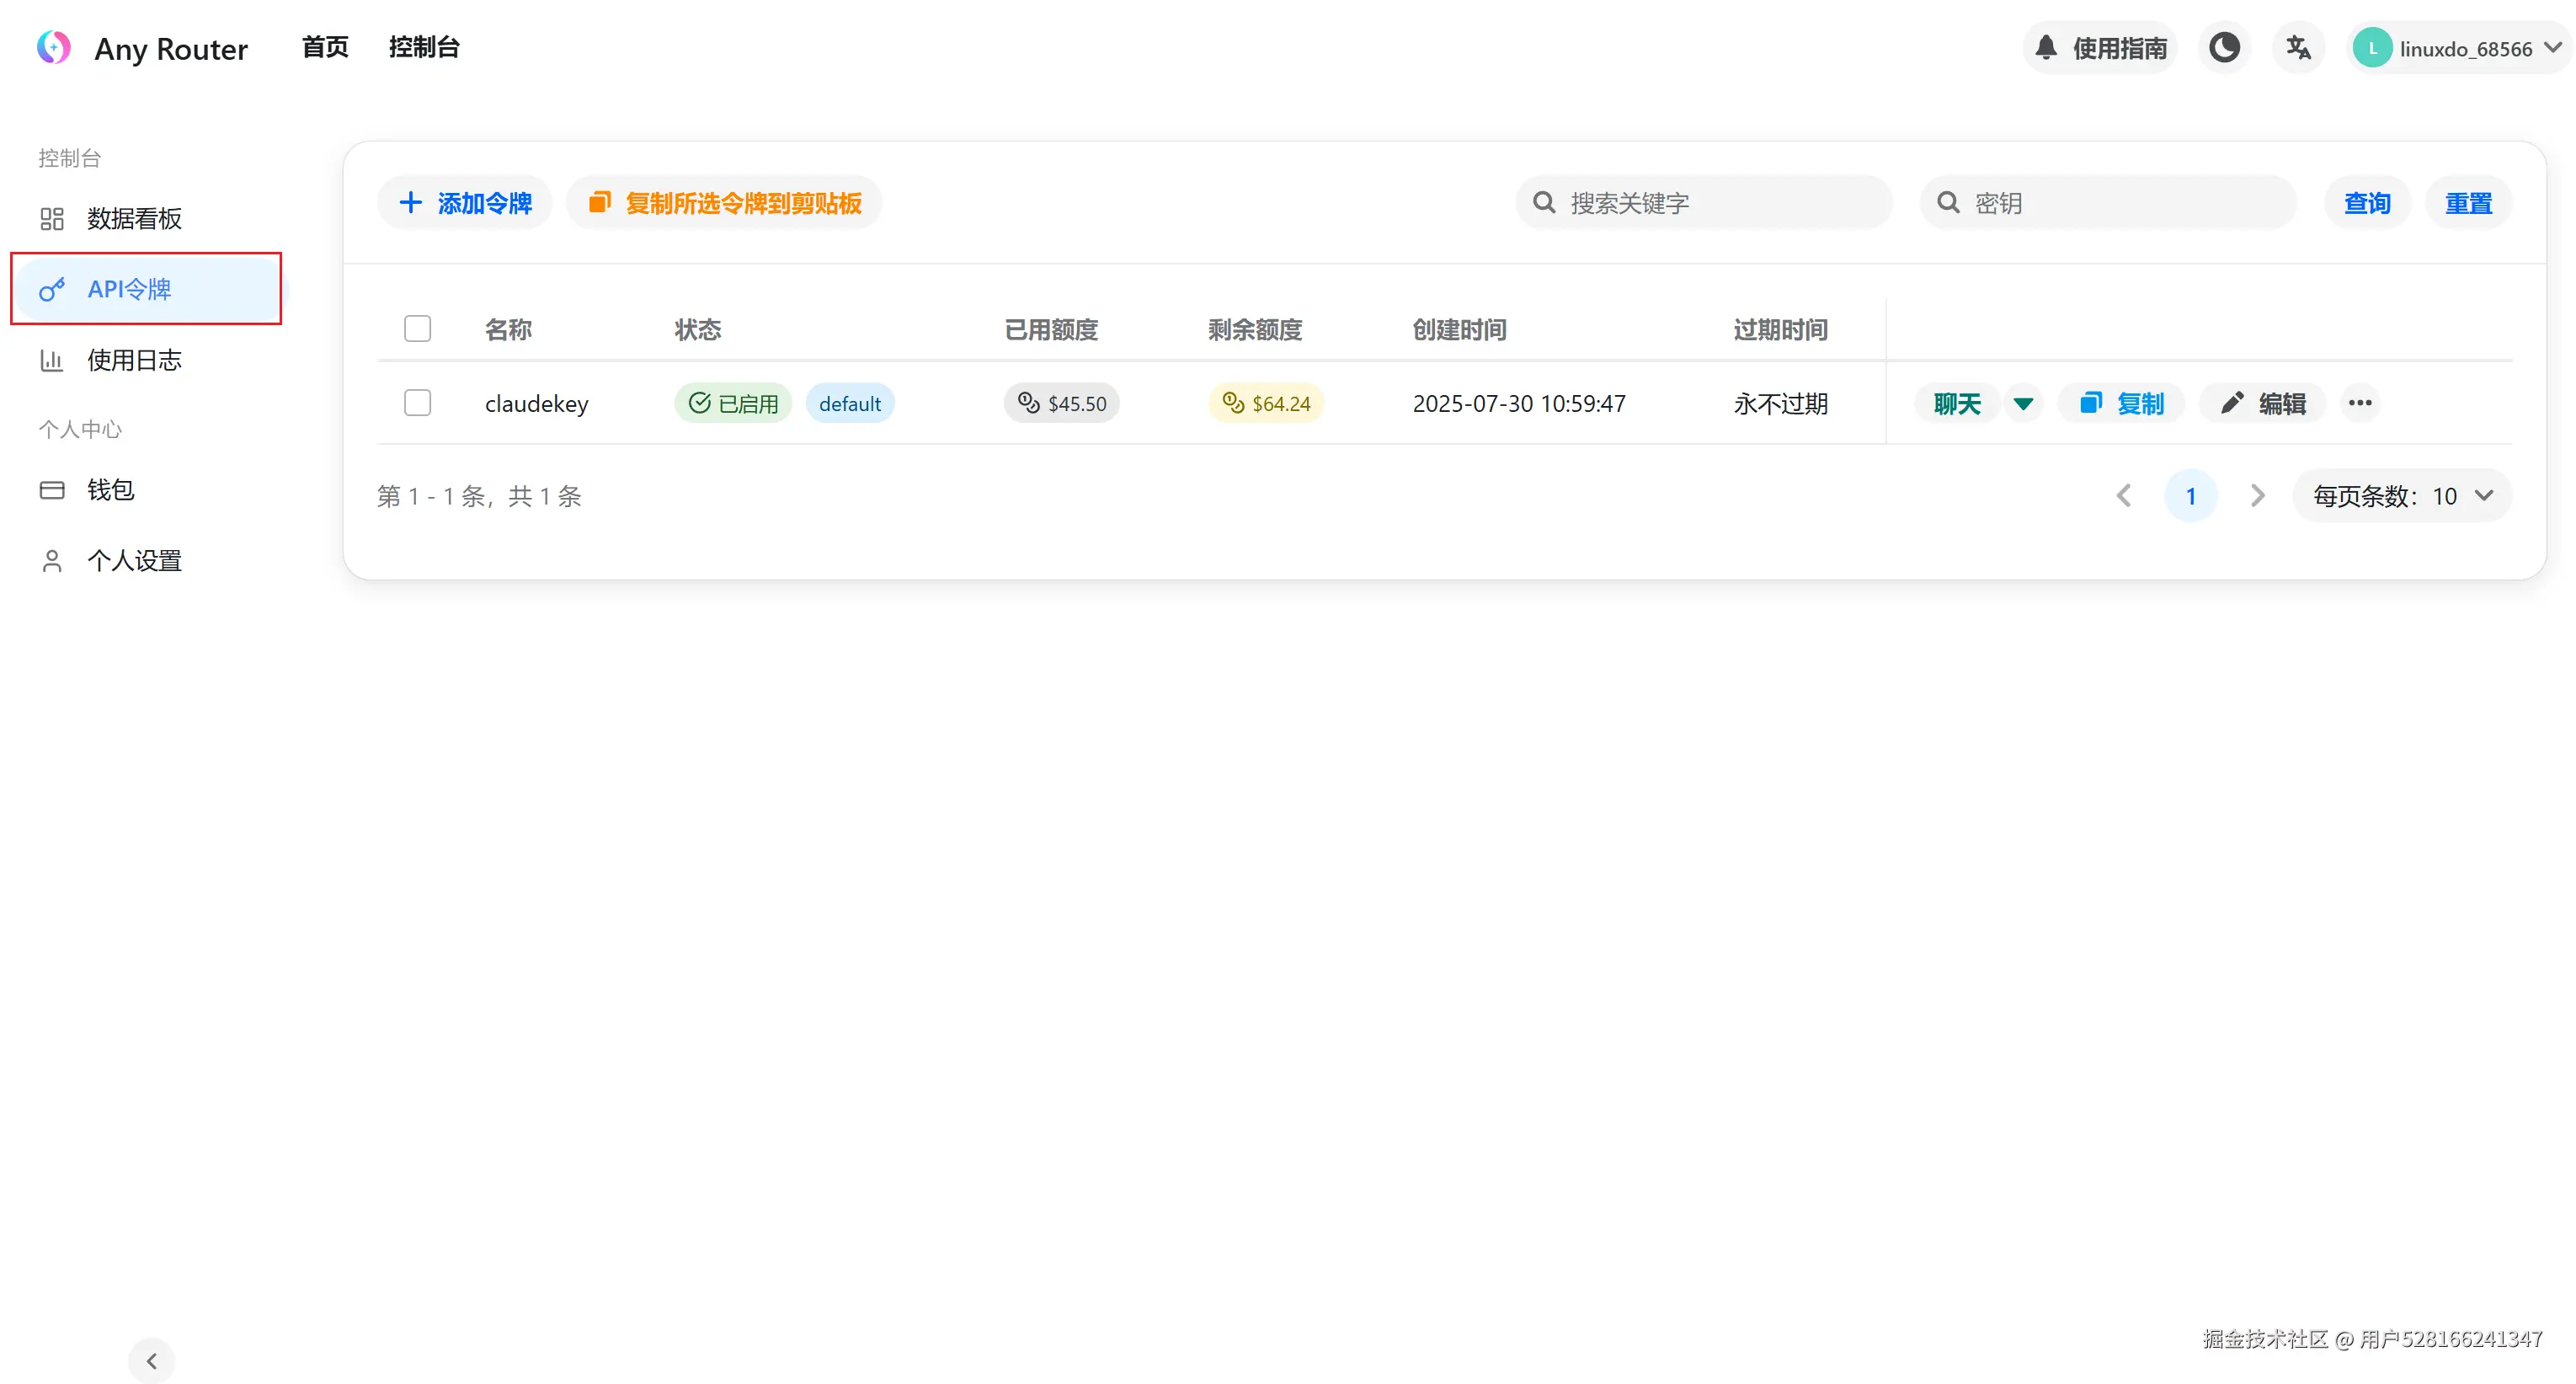Image resolution: width=2576 pixels, height=1384 pixels.
Task: Focus the 搜索关键字 search field
Action: 1720,203
